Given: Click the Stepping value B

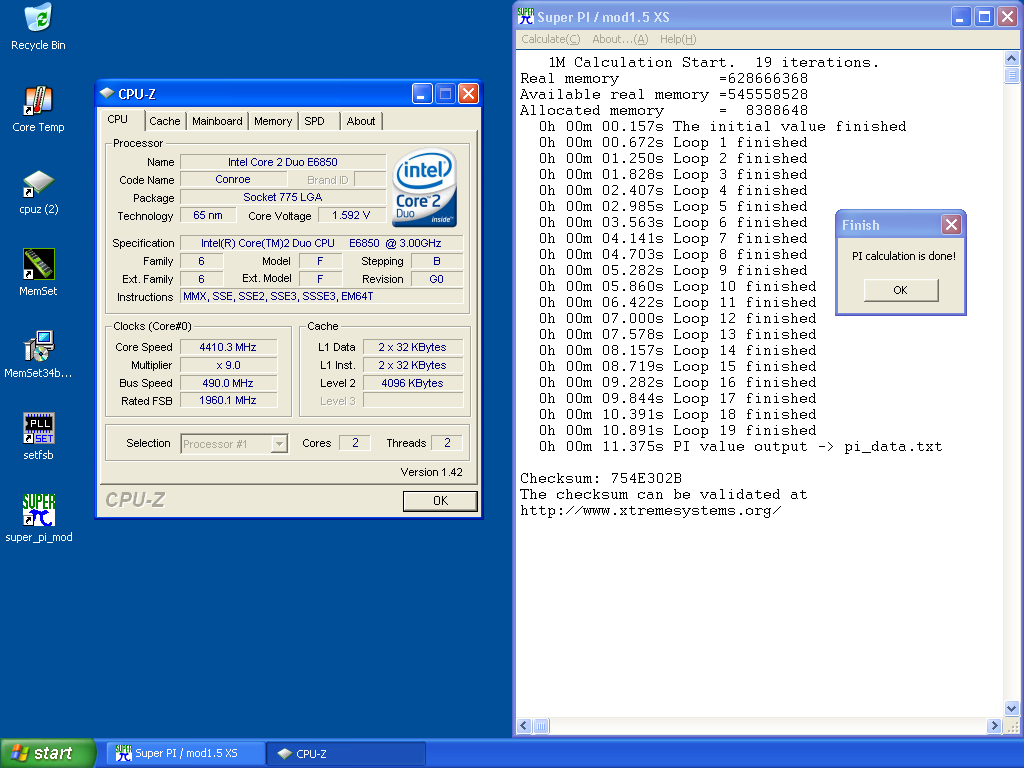Looking at the screenshot, I should tap(437, 261).
